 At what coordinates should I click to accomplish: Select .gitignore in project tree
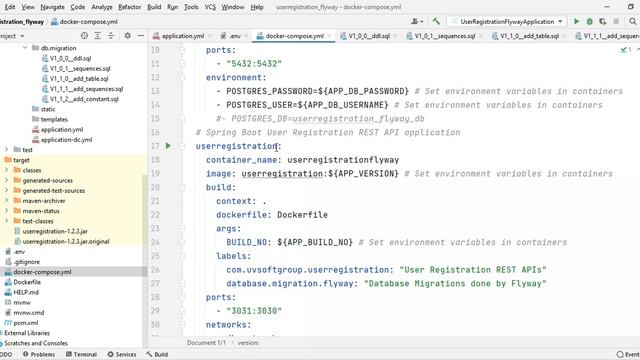26,262
